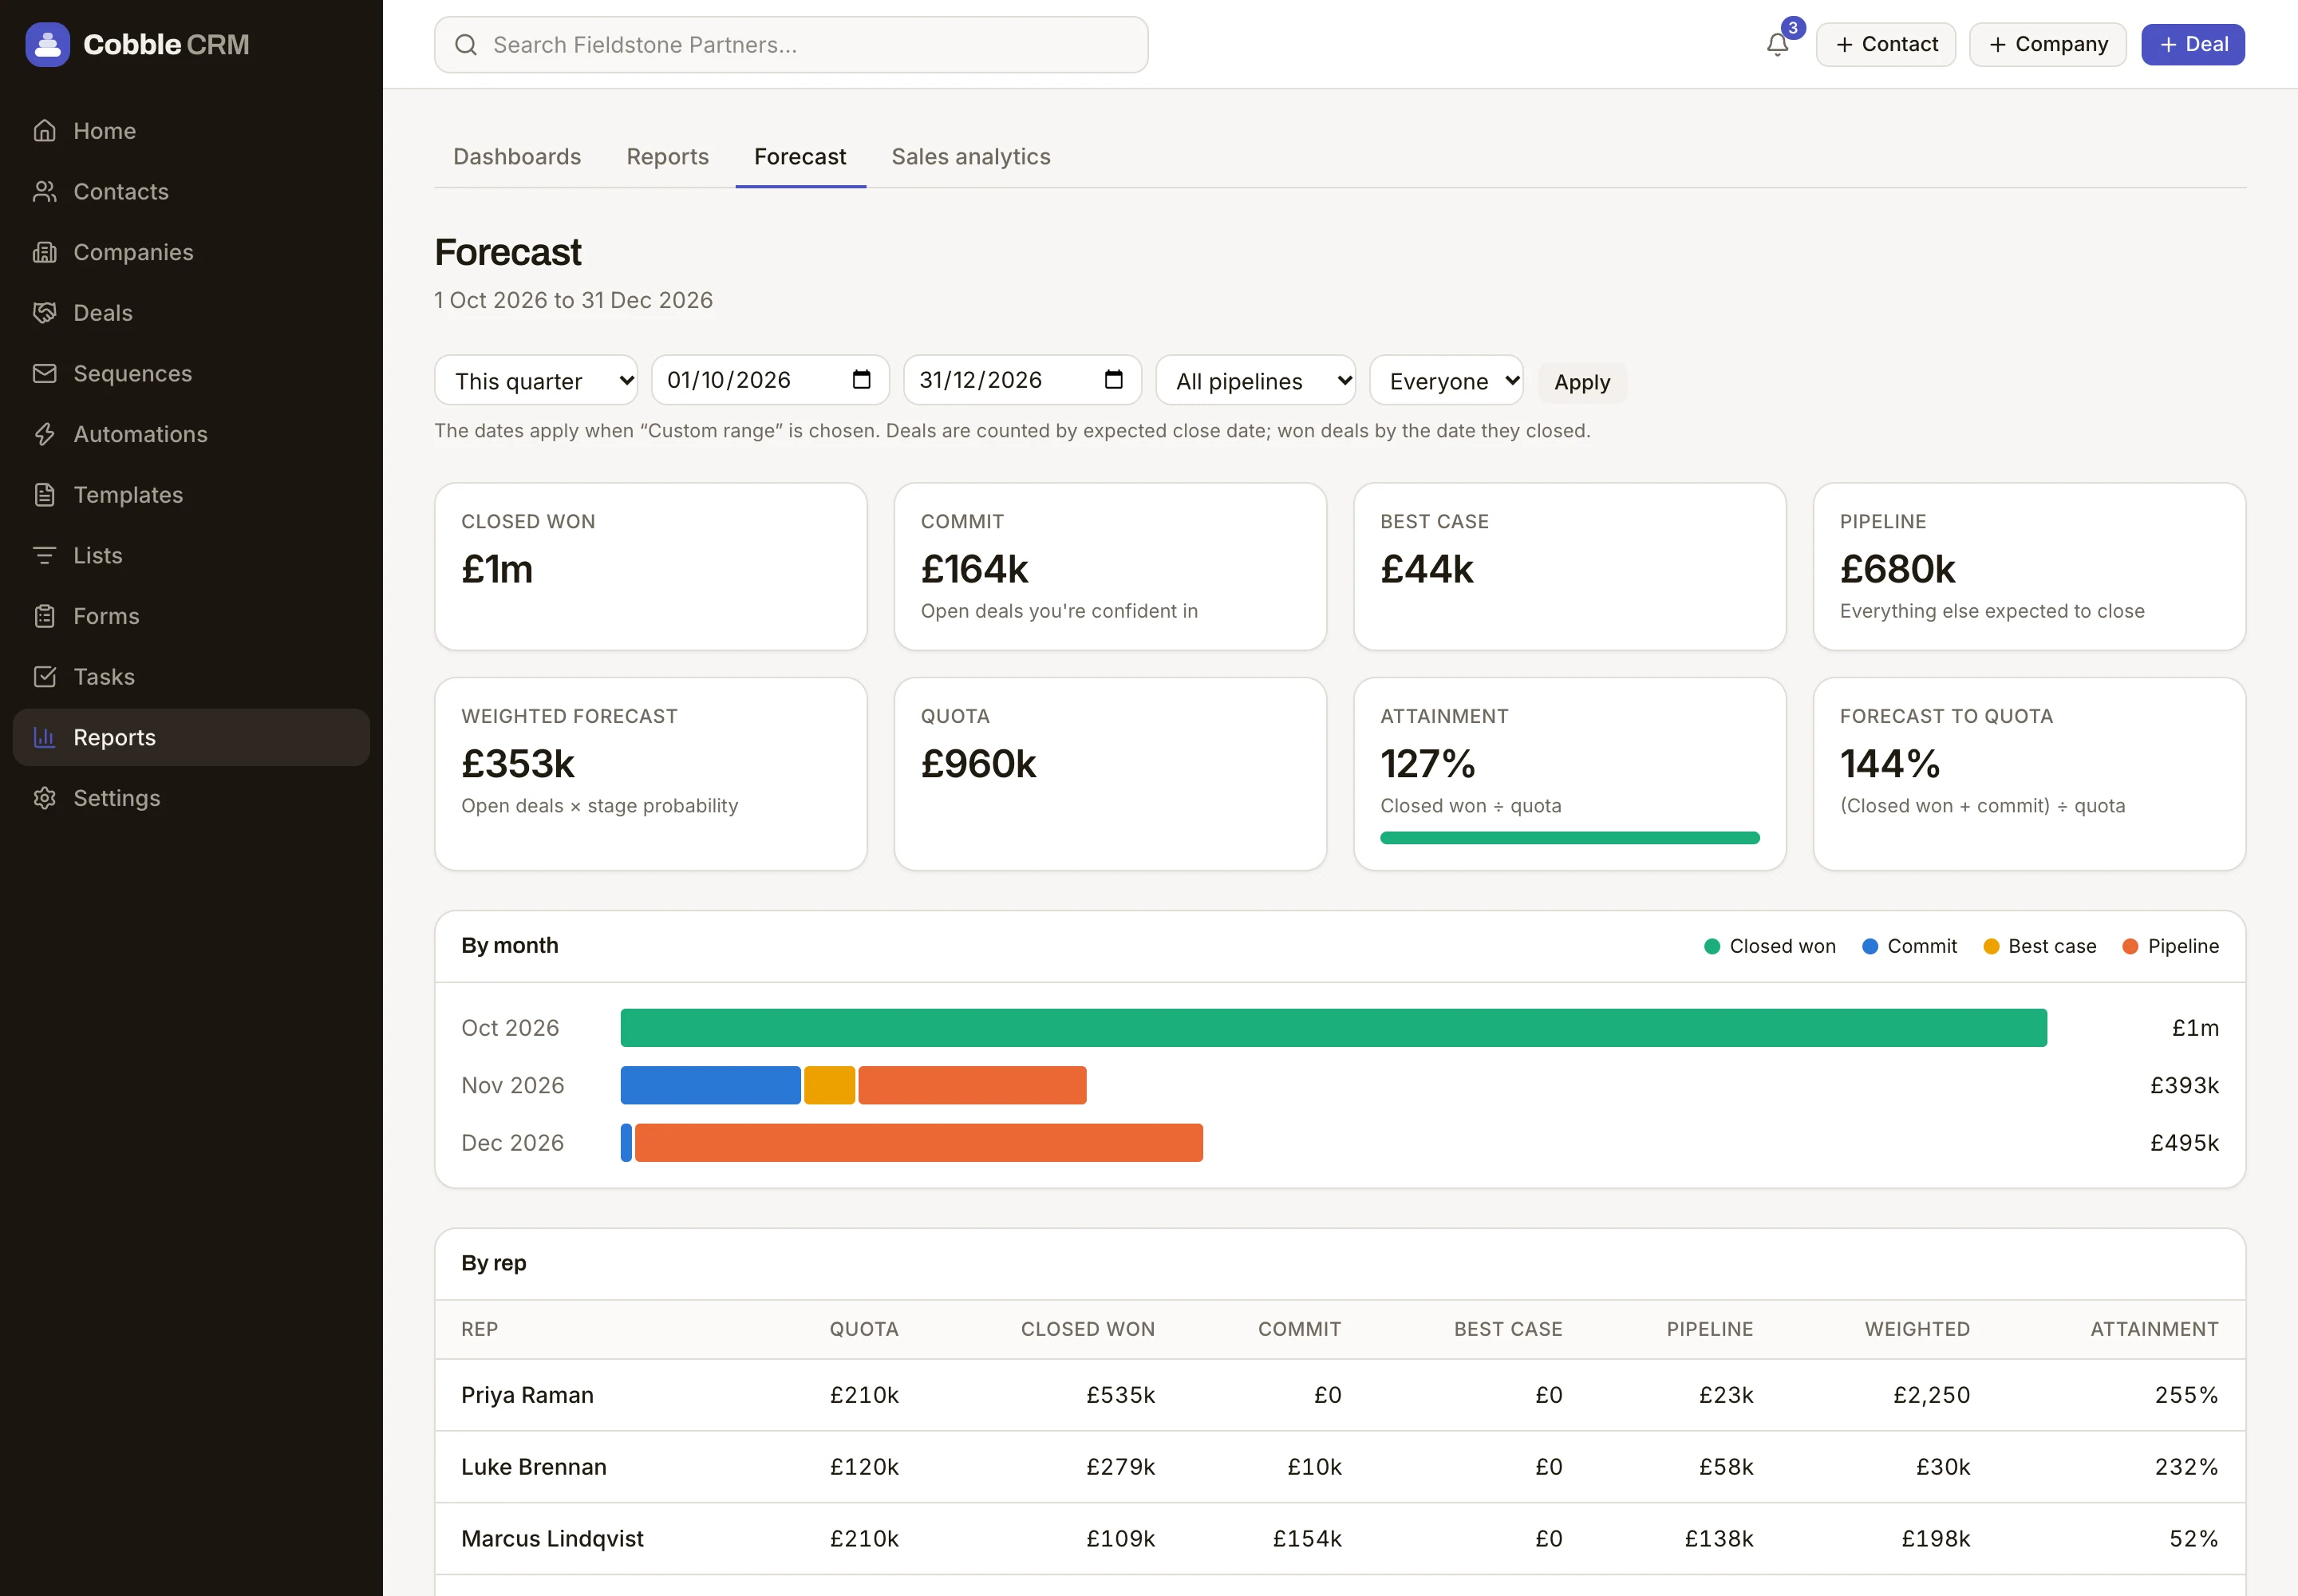2298x1596 pixels.
Task: Open Companies via its building icon
Action: 44,252
